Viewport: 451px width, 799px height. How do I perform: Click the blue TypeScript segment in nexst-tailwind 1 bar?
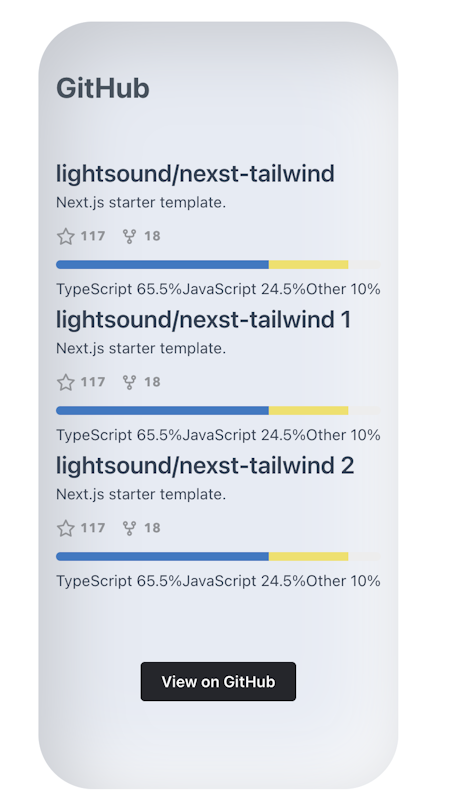(163, 410)
